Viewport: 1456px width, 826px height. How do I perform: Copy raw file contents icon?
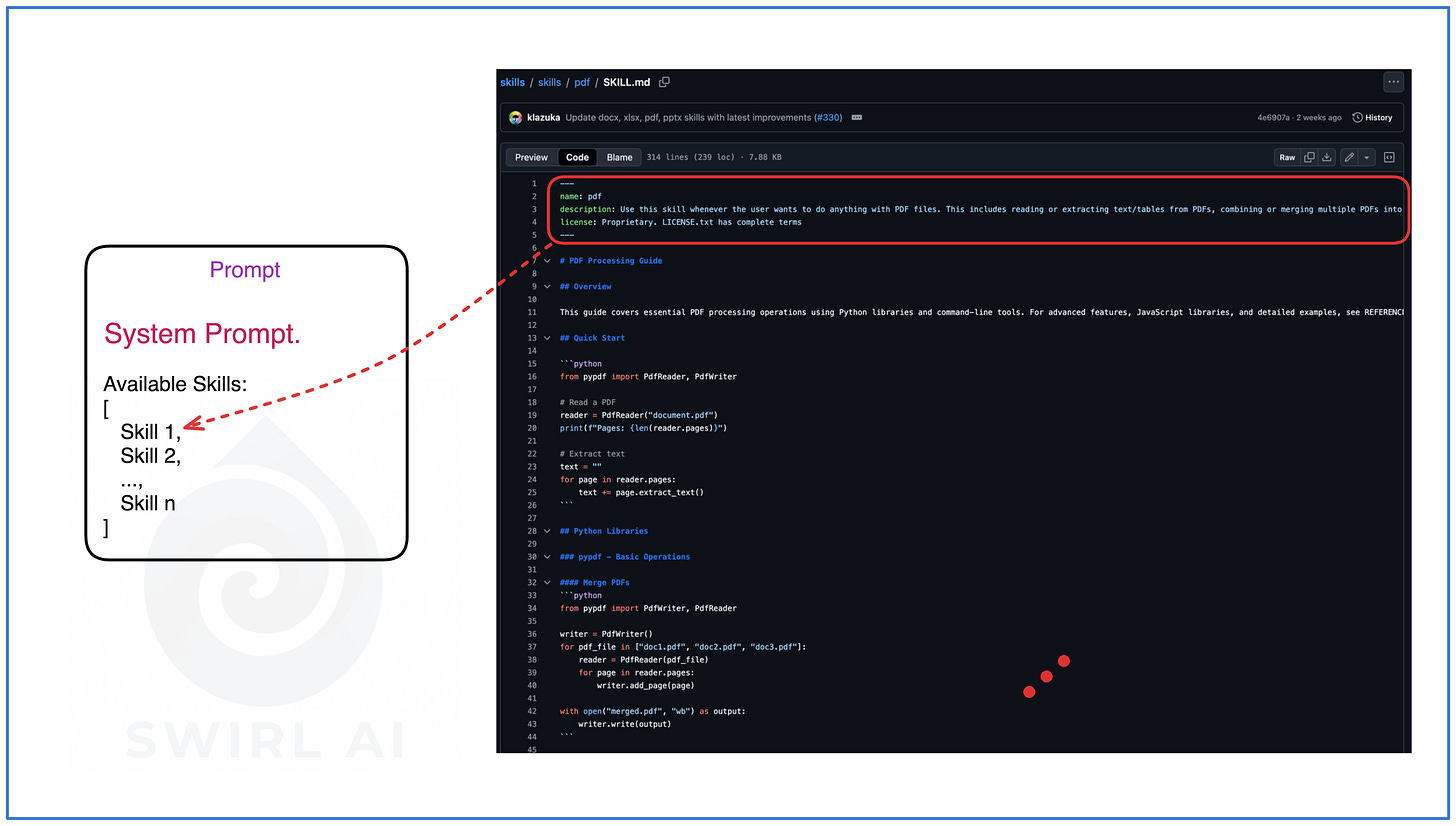click(x=1309, y=157)
